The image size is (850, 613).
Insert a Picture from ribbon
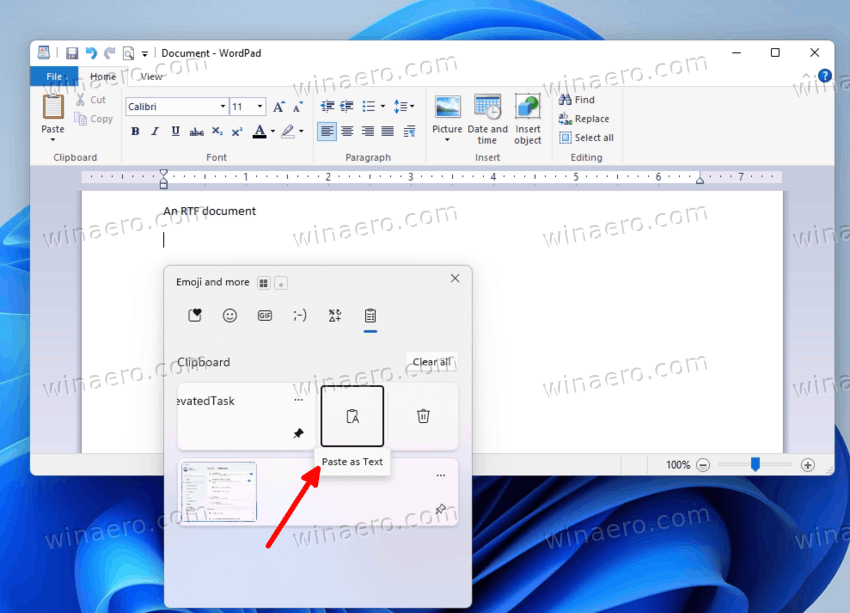[x=447, y=107]
